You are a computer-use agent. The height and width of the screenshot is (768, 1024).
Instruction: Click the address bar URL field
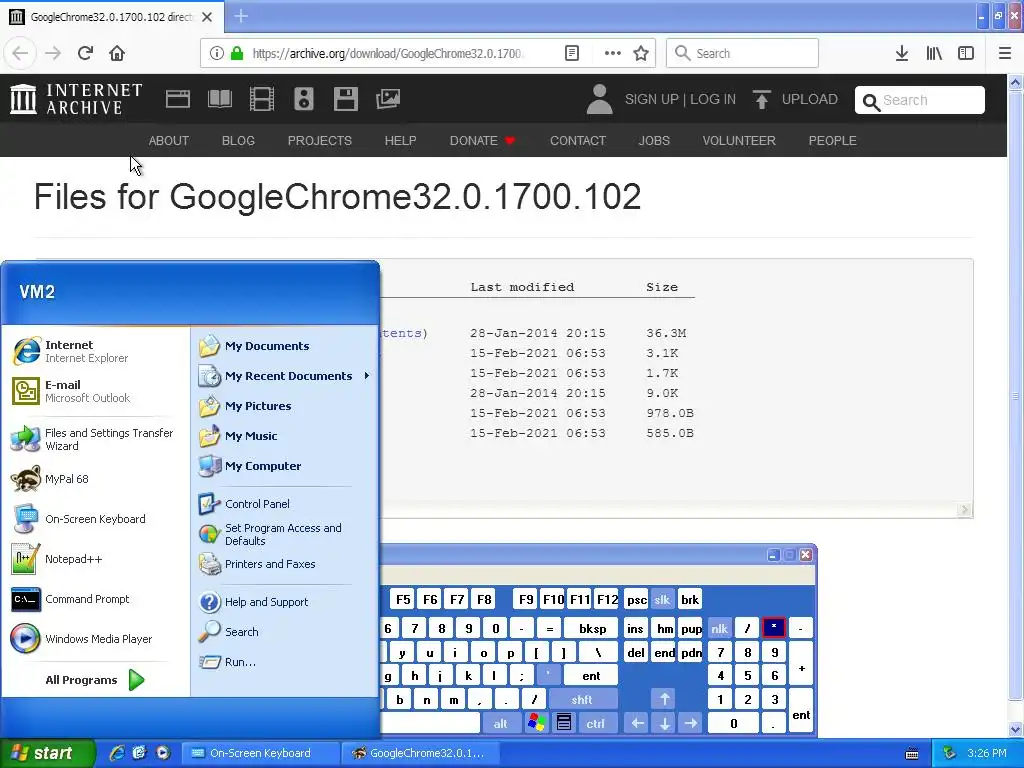(389, 53)
